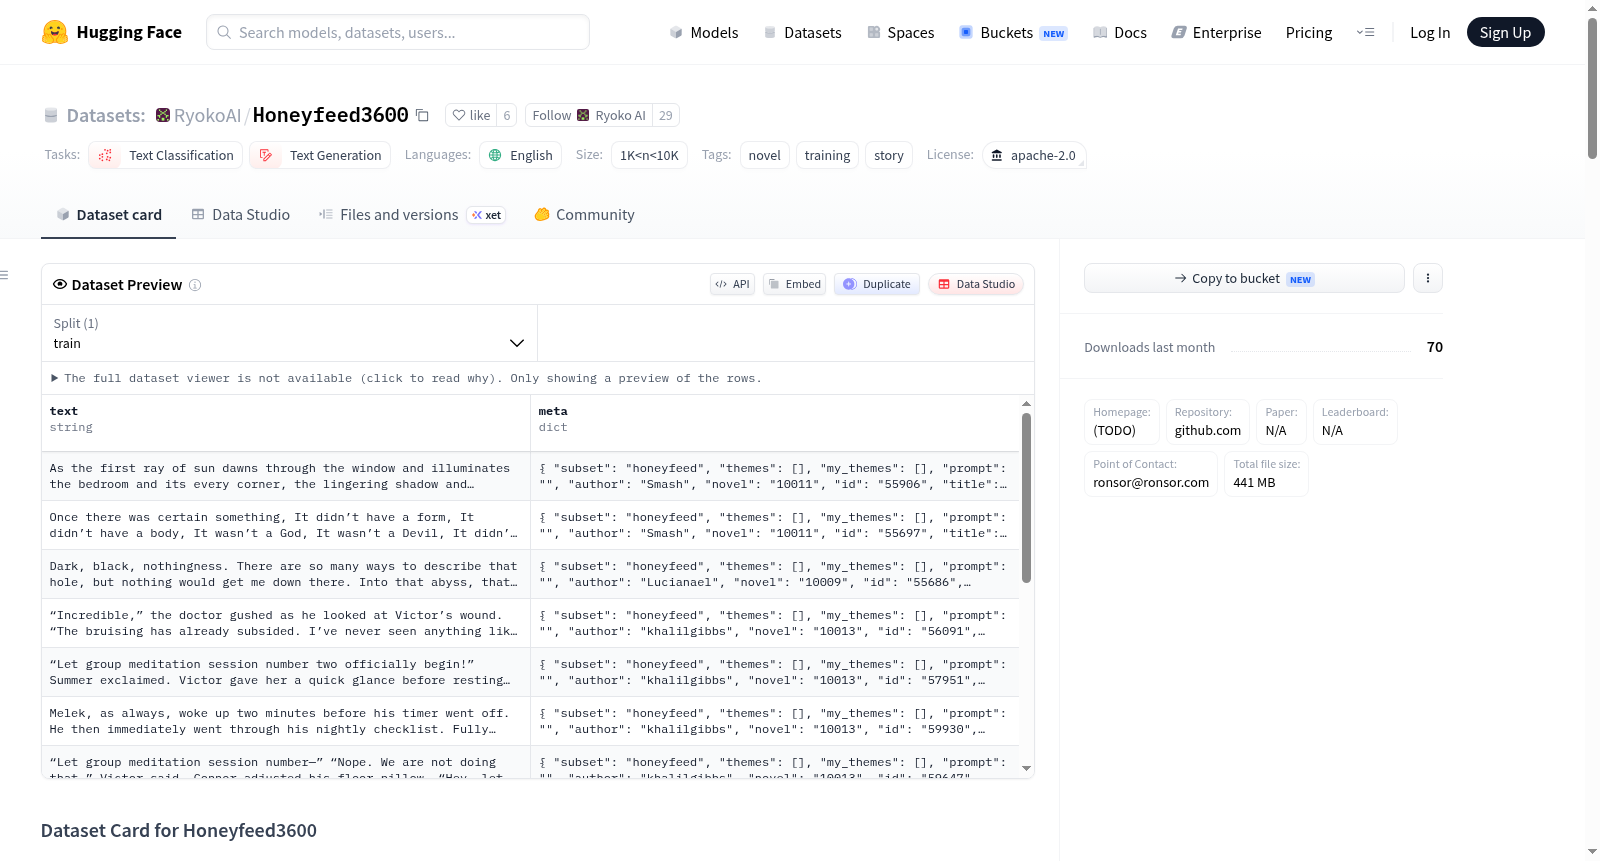Click the apache-2.0 license icon tag

(1034, 155)
